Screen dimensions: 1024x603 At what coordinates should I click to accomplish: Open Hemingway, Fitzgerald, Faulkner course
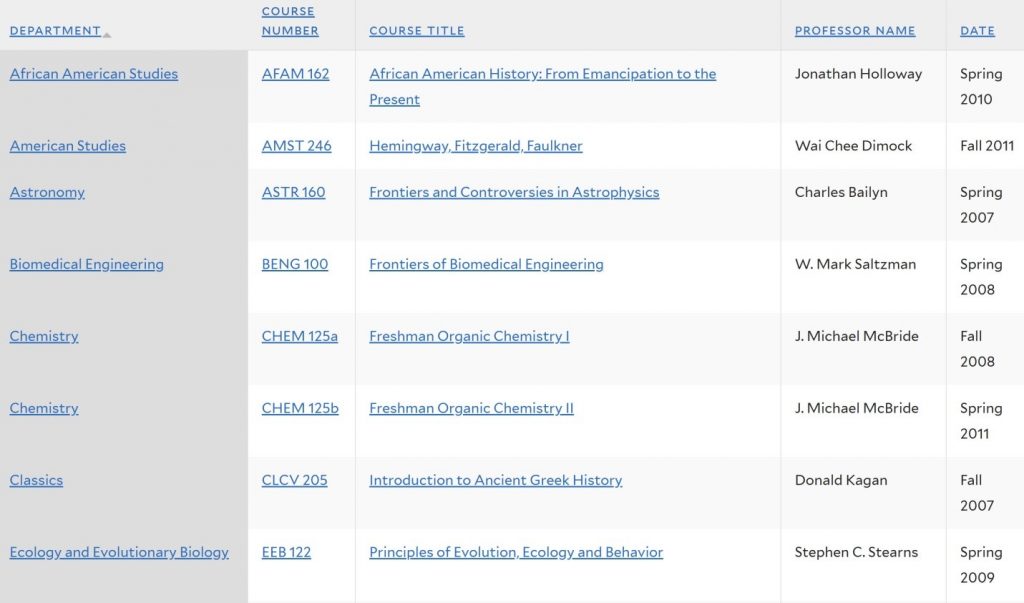click(475, 146)
